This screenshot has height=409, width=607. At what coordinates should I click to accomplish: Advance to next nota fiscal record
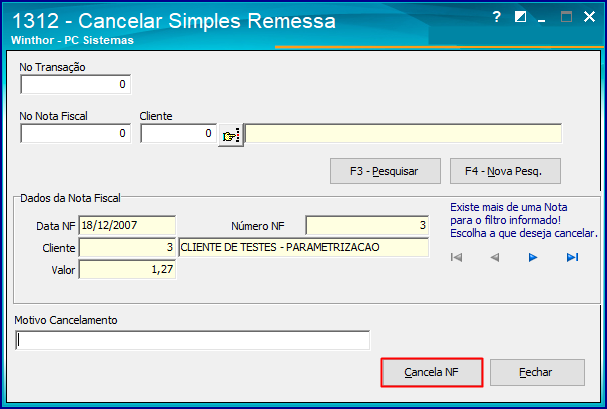(x=533, y=257)
